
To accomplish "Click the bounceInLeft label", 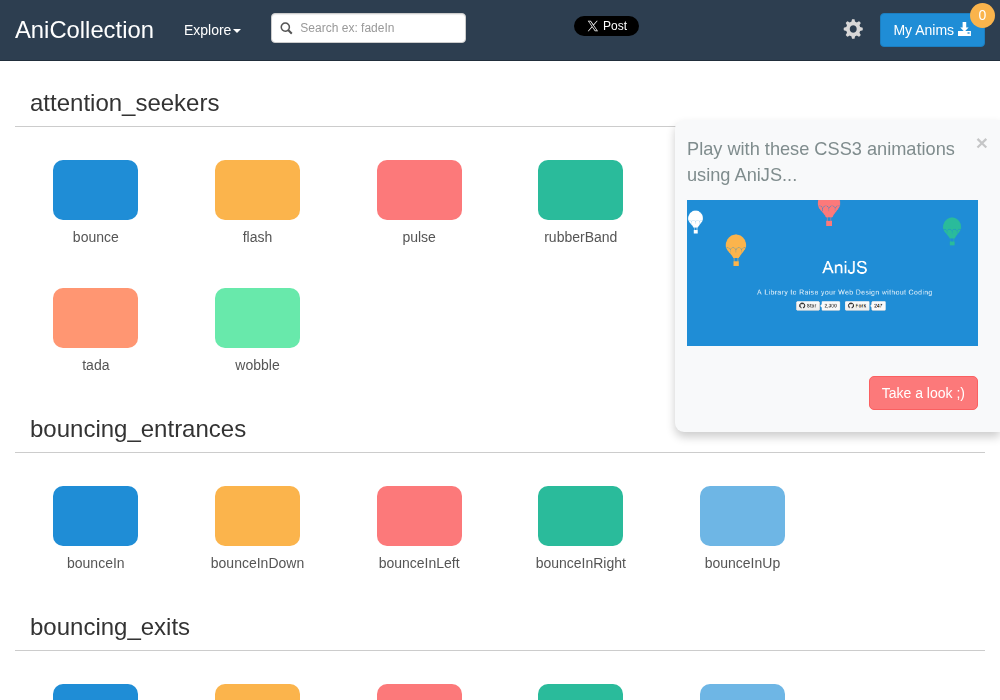I will (419, 563).
